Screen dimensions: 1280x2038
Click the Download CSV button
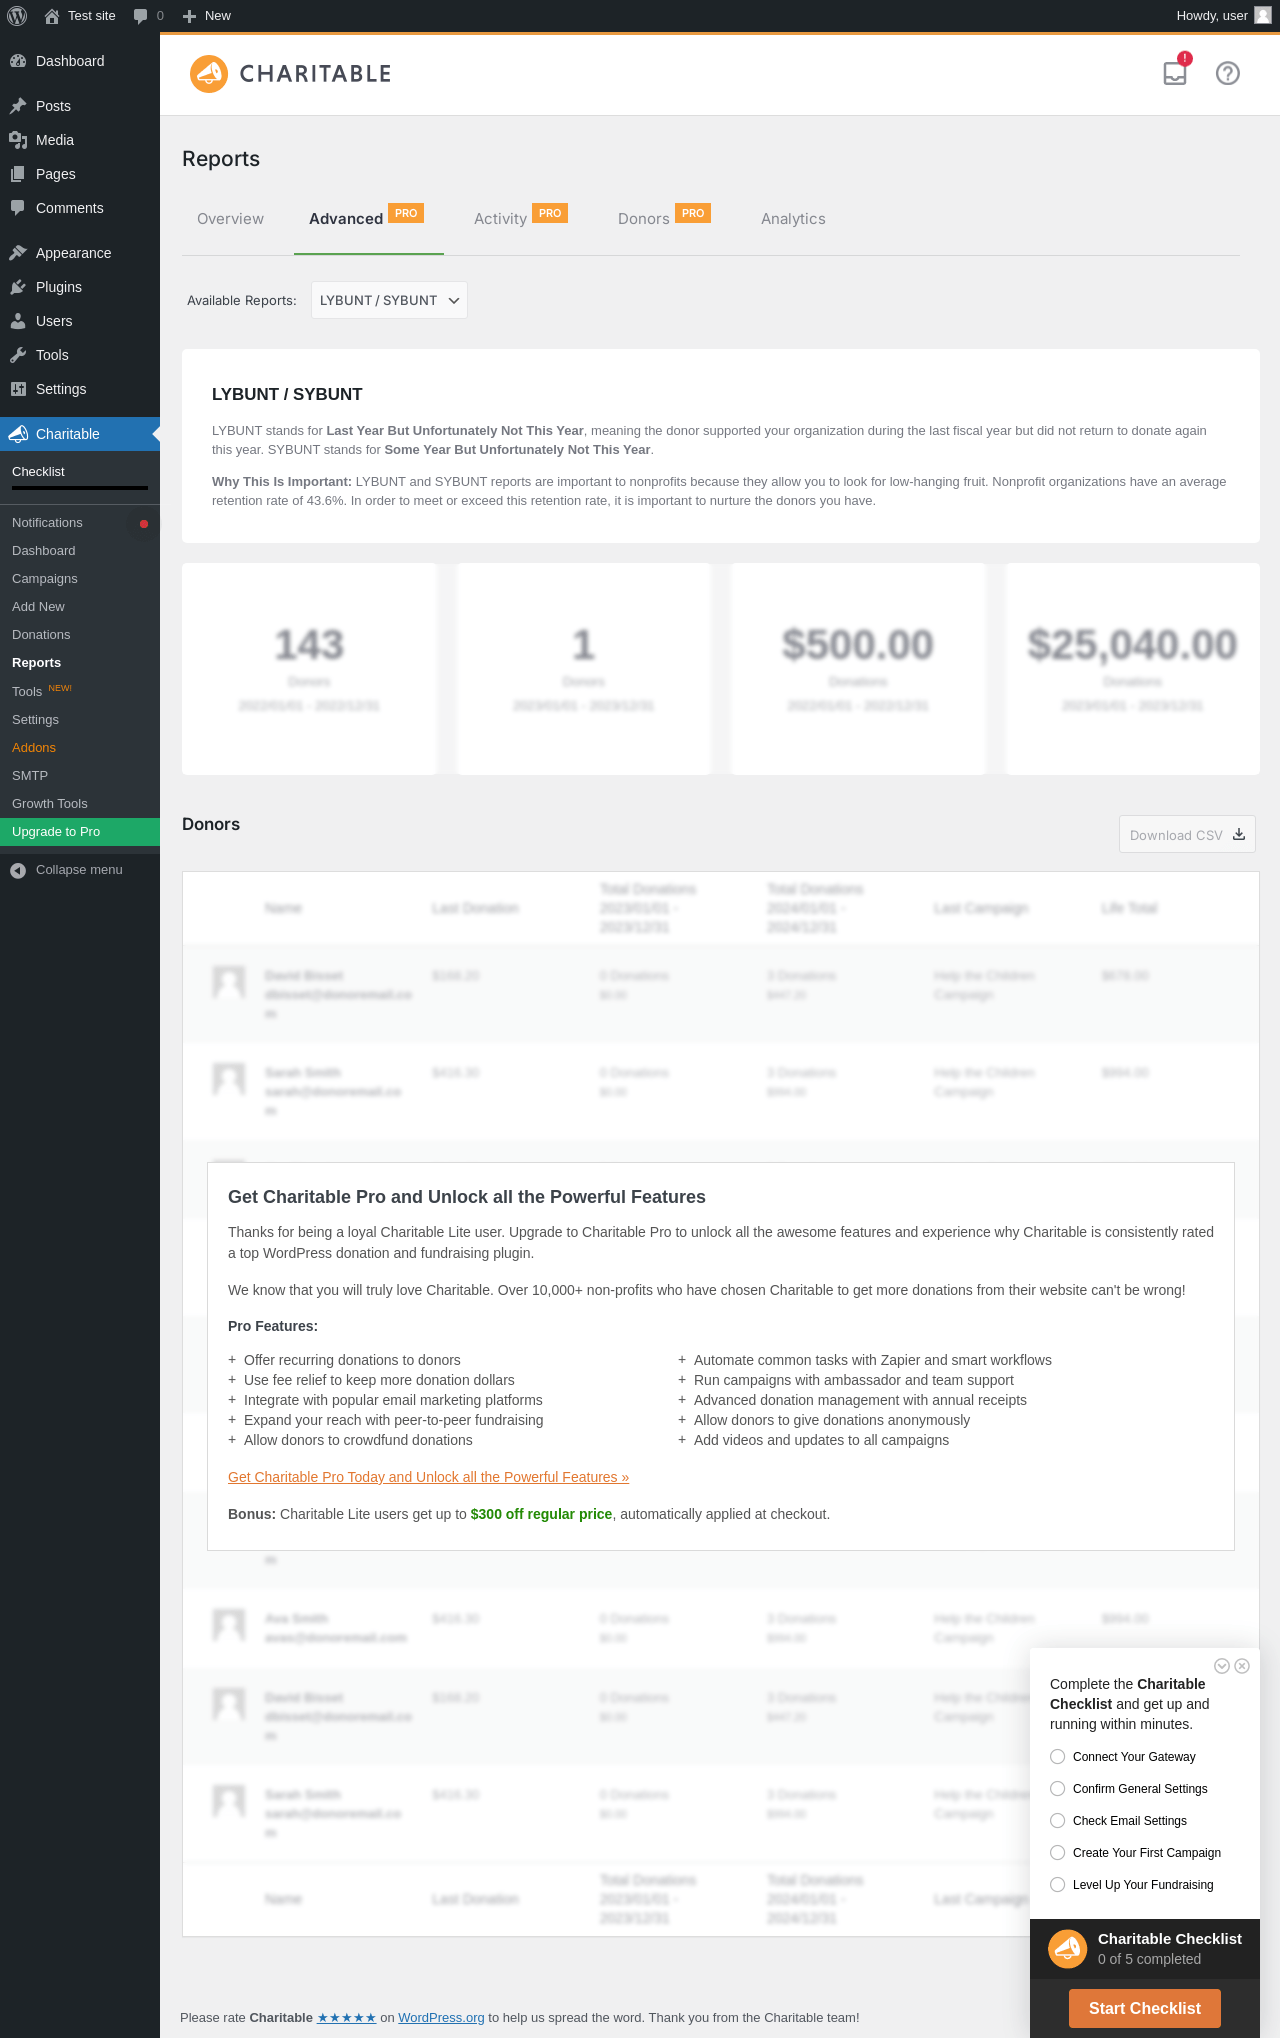[1187, 834]
